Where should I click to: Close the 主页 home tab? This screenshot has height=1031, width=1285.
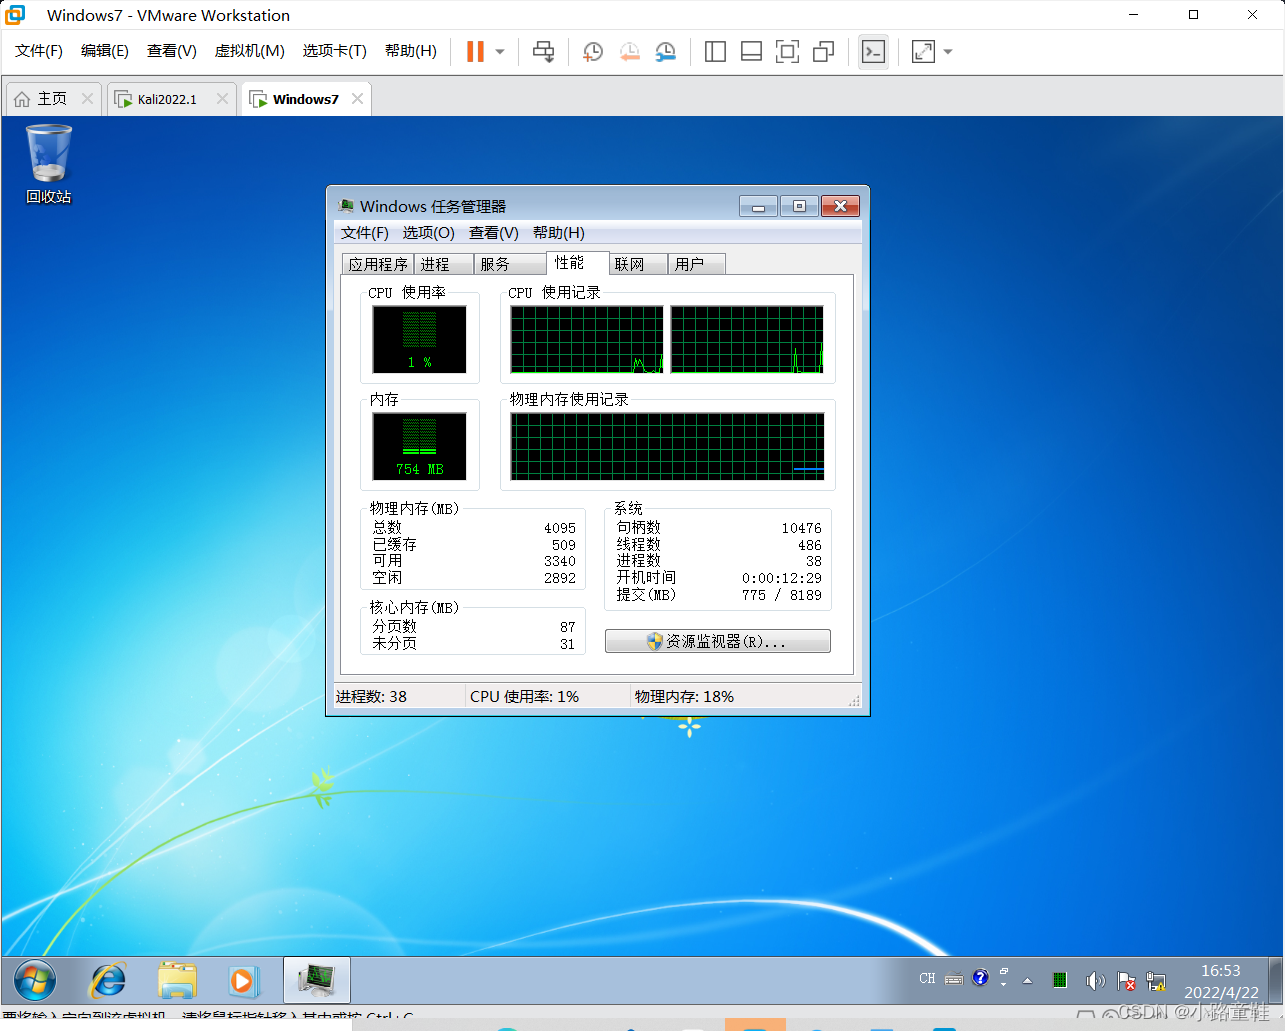pos(87,99)
